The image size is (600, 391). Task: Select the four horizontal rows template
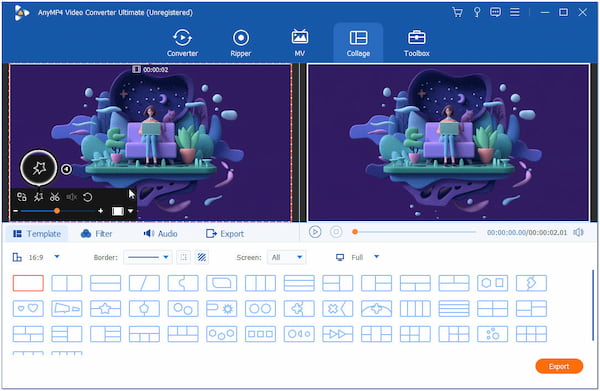pos(454,309)
